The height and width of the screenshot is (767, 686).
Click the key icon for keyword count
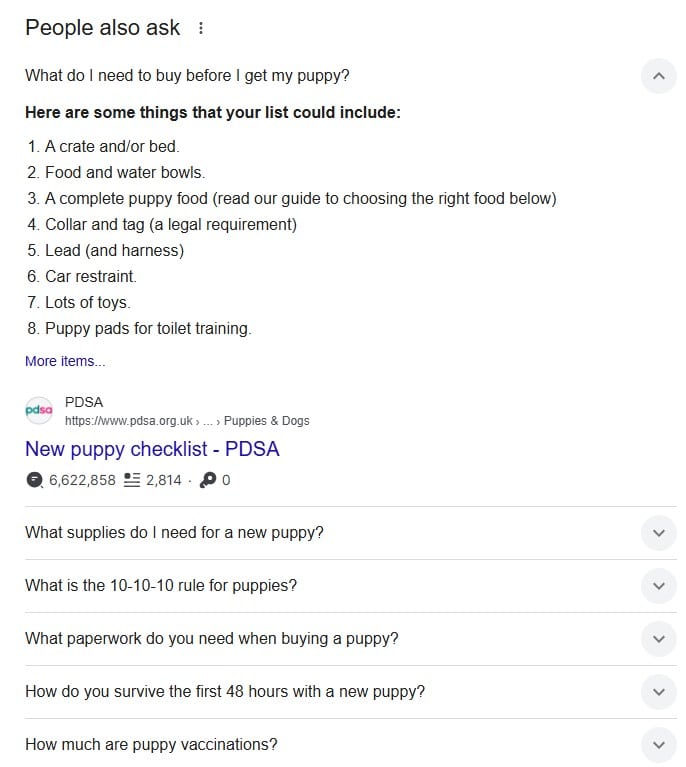pos(207,480)
